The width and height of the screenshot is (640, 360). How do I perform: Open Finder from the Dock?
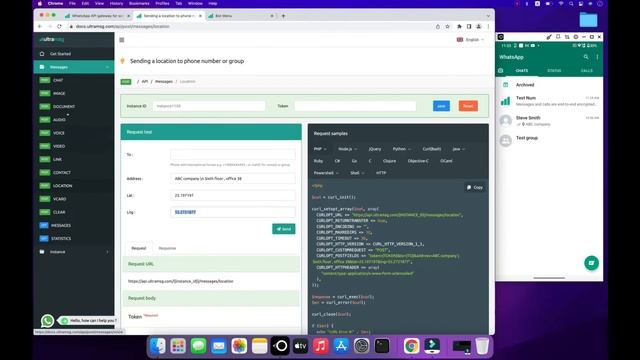(x=158, y=346)
